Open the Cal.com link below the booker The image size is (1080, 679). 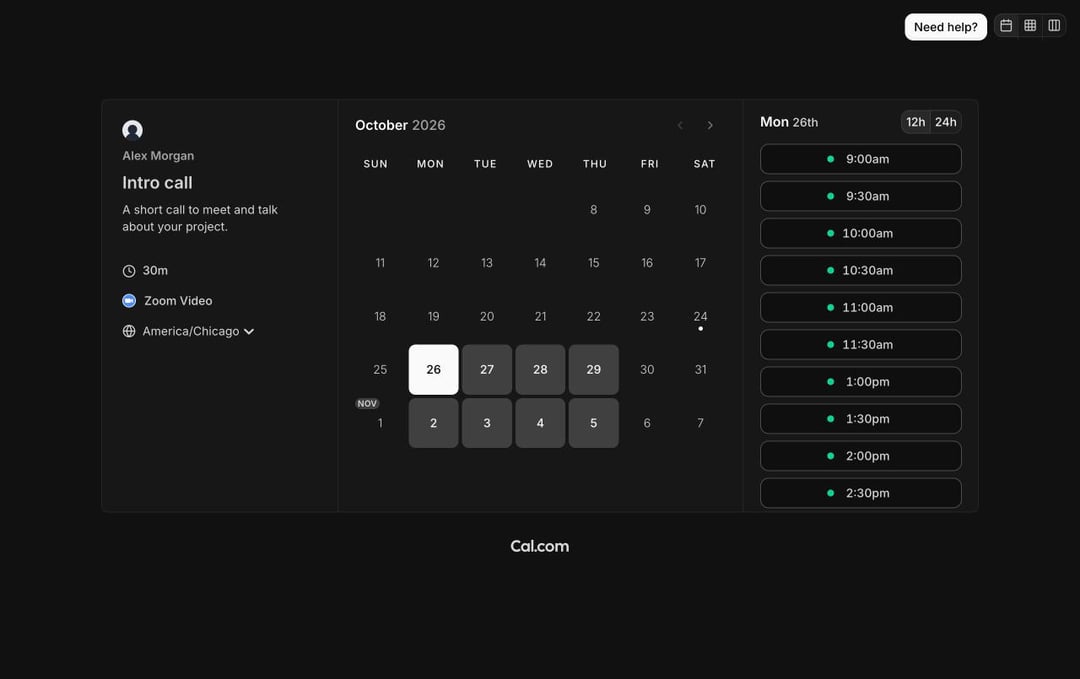tap(539, 546)
